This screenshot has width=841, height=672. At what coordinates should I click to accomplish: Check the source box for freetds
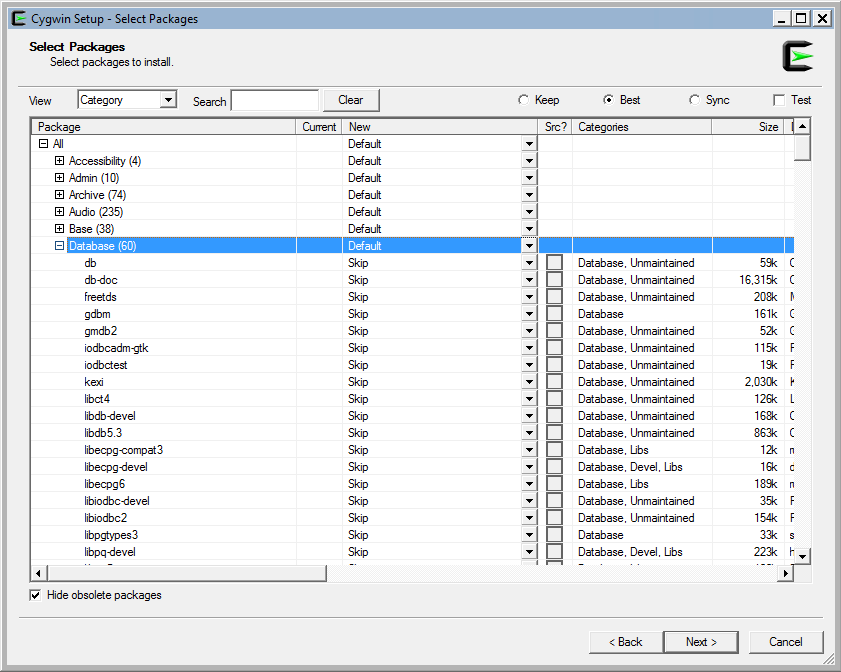click(555, 297)
